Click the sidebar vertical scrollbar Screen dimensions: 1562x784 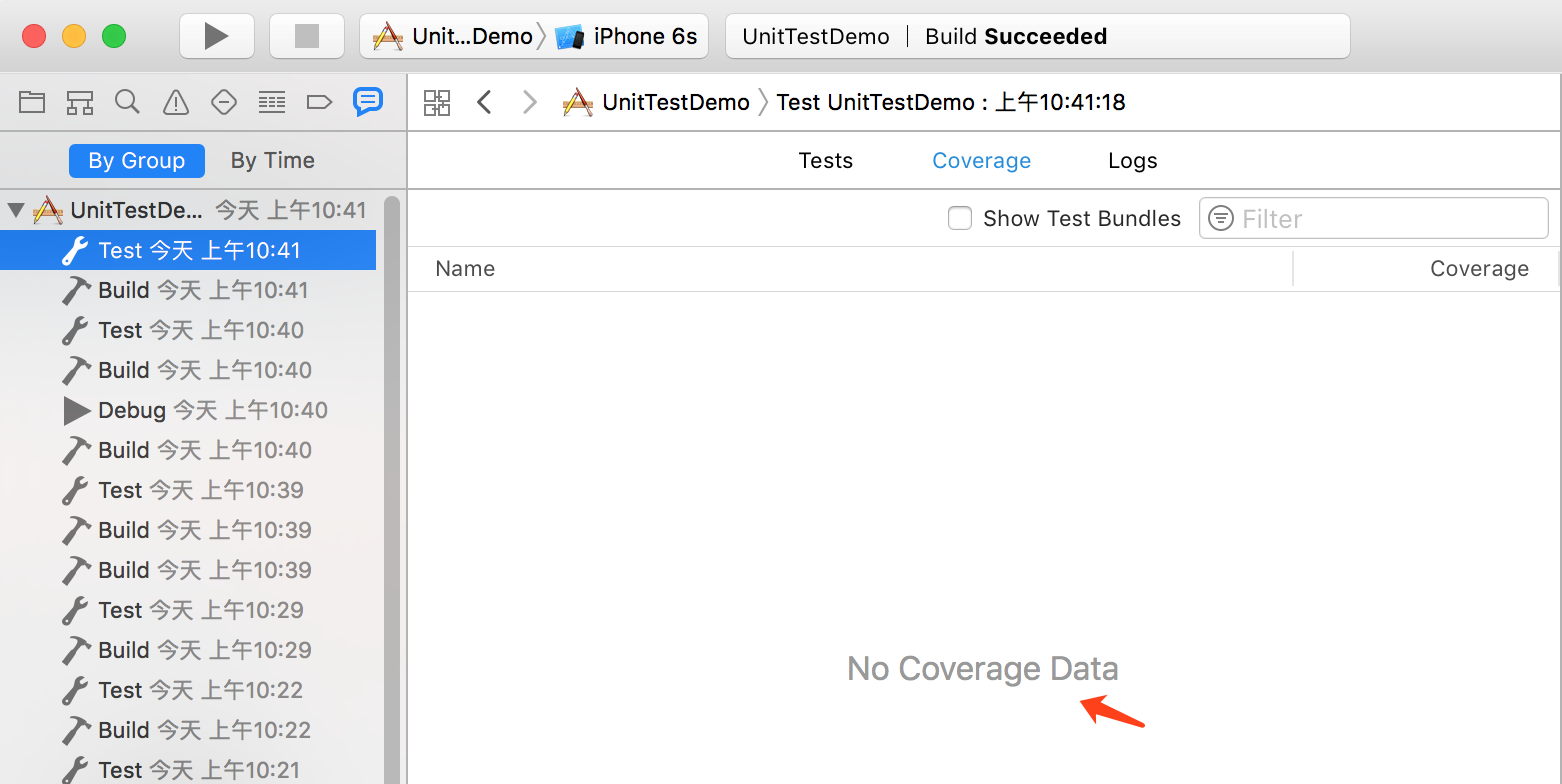[x=392, y=490]
